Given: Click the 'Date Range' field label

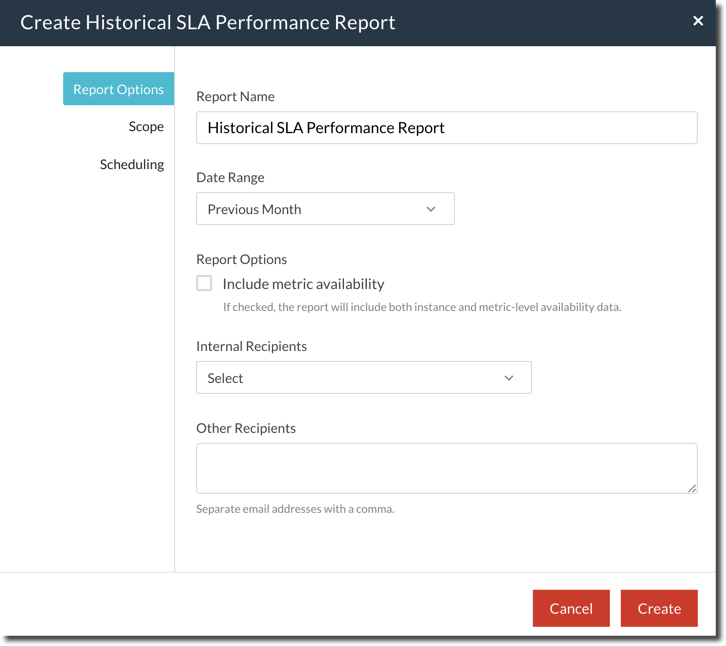Looking at the screenshot, I should click(x=230, y=178).
